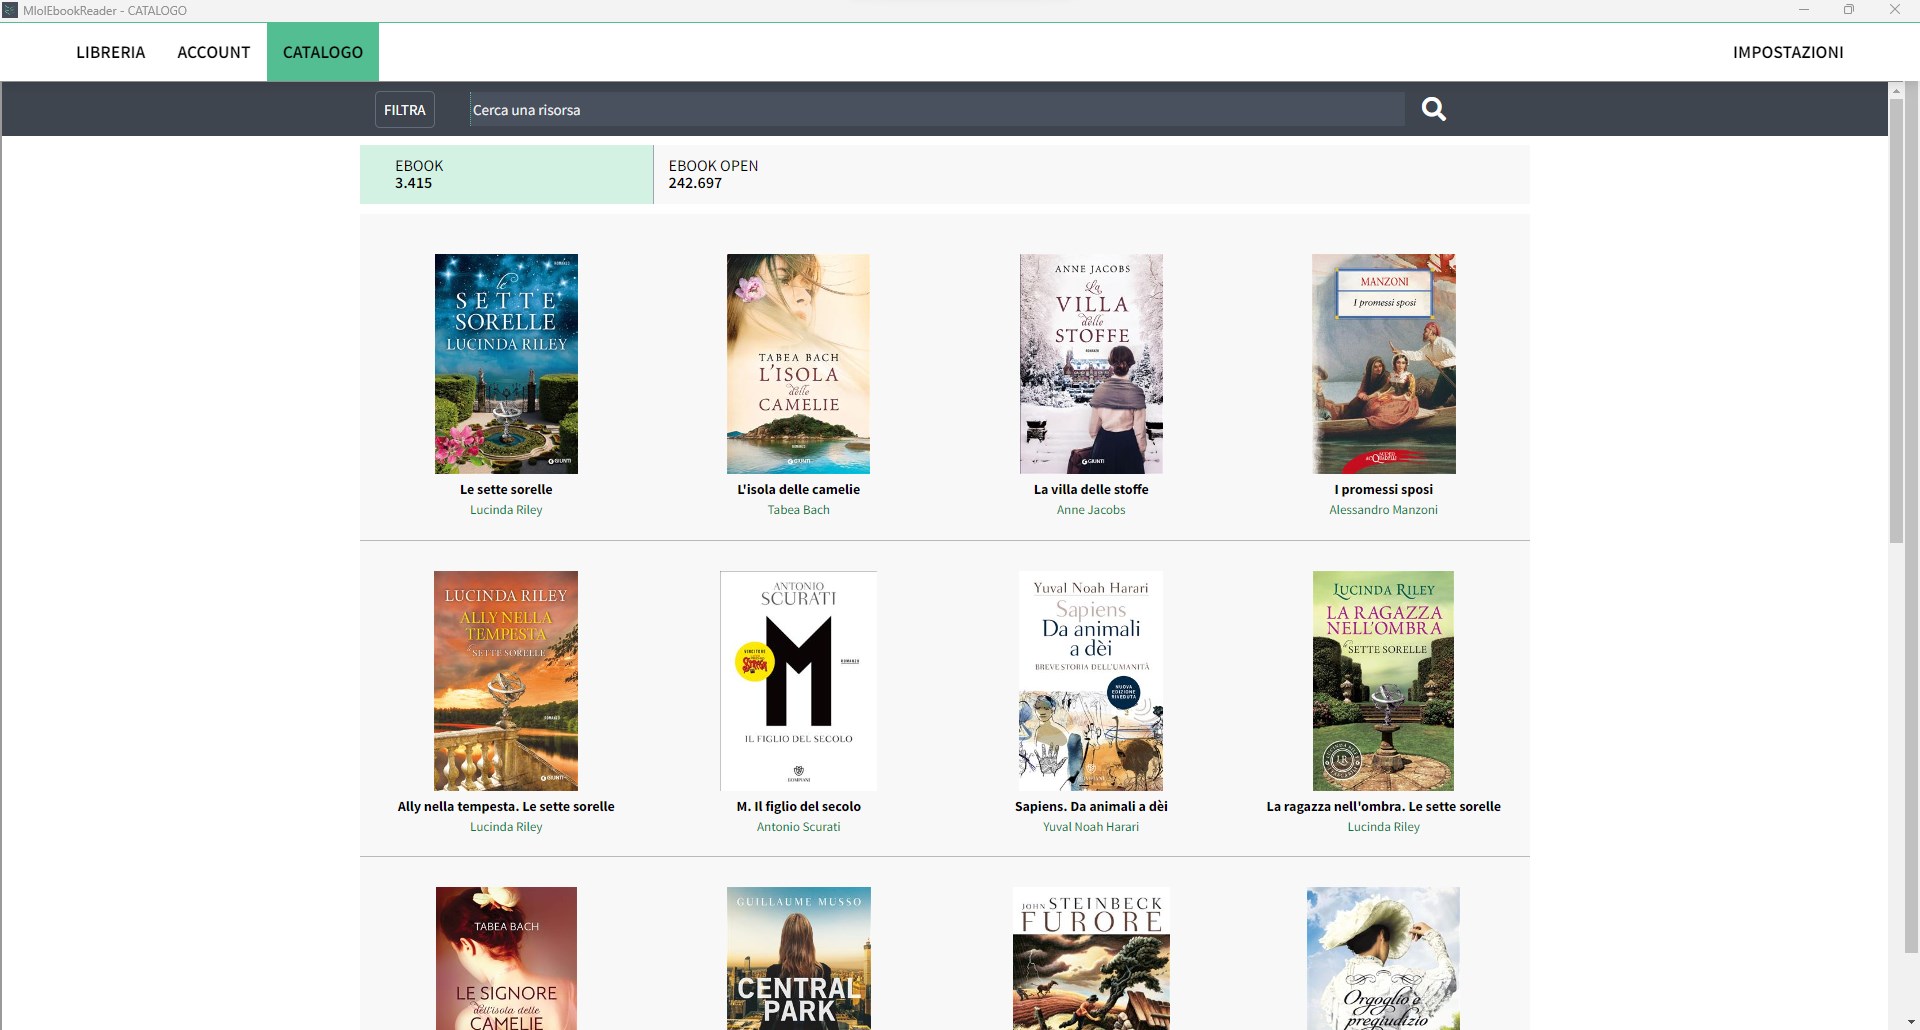Click the 'Sapiens. Da animali a dèi' title

1091,806
